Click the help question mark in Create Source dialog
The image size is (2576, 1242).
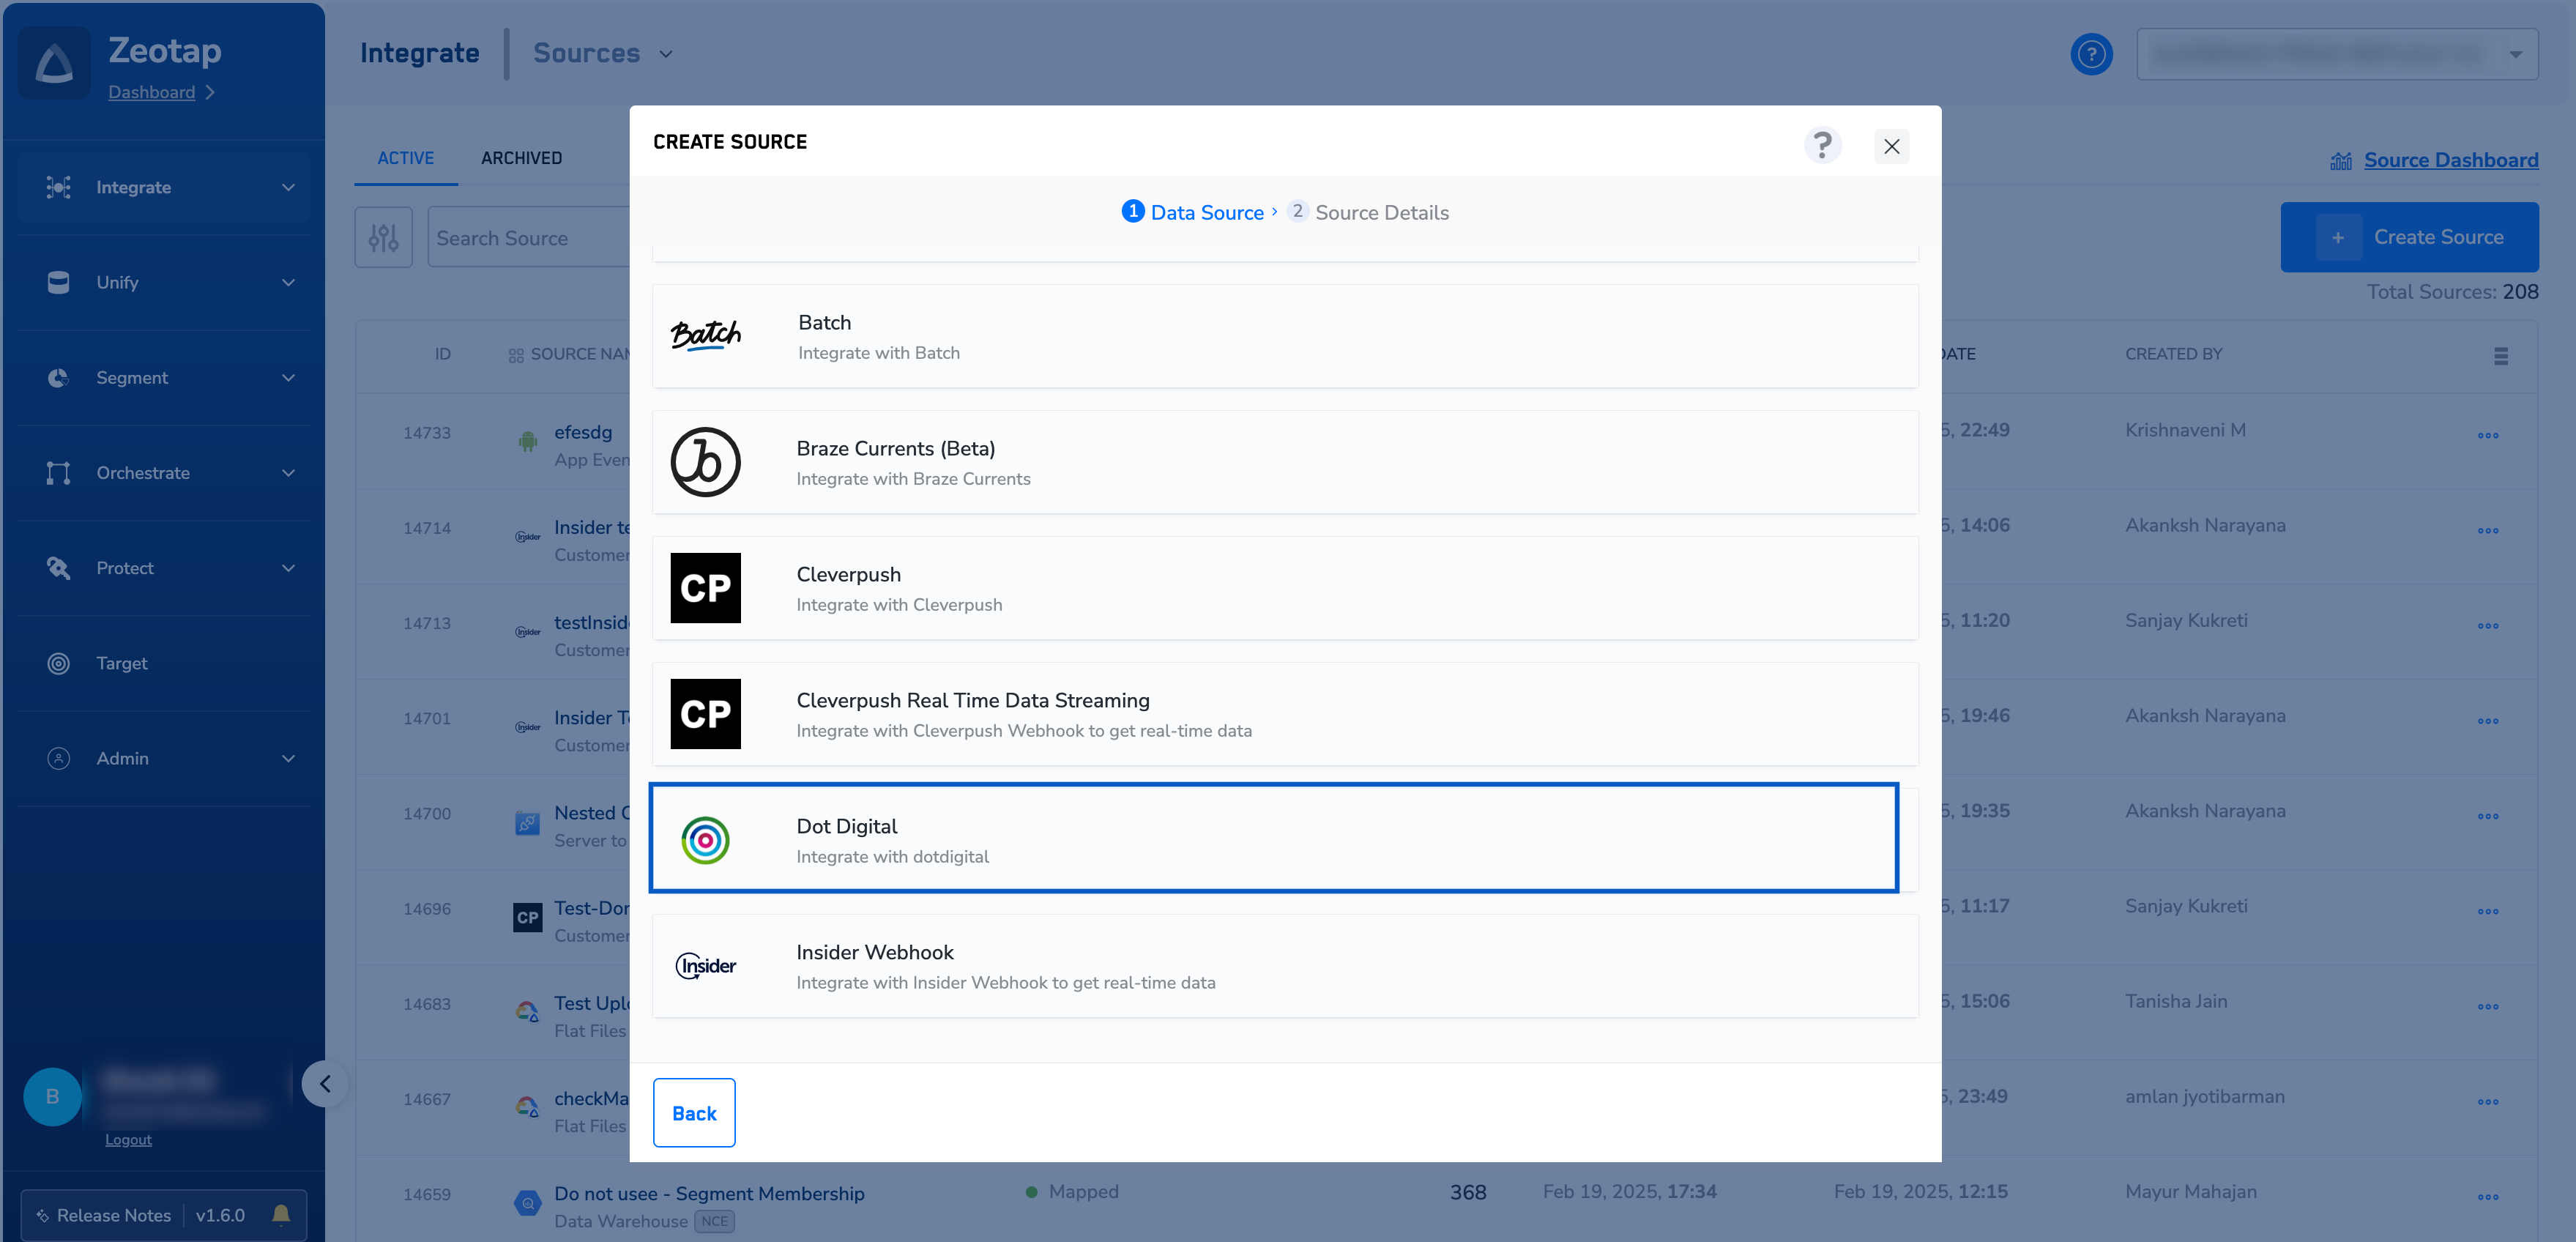(x=1822, y=145)
